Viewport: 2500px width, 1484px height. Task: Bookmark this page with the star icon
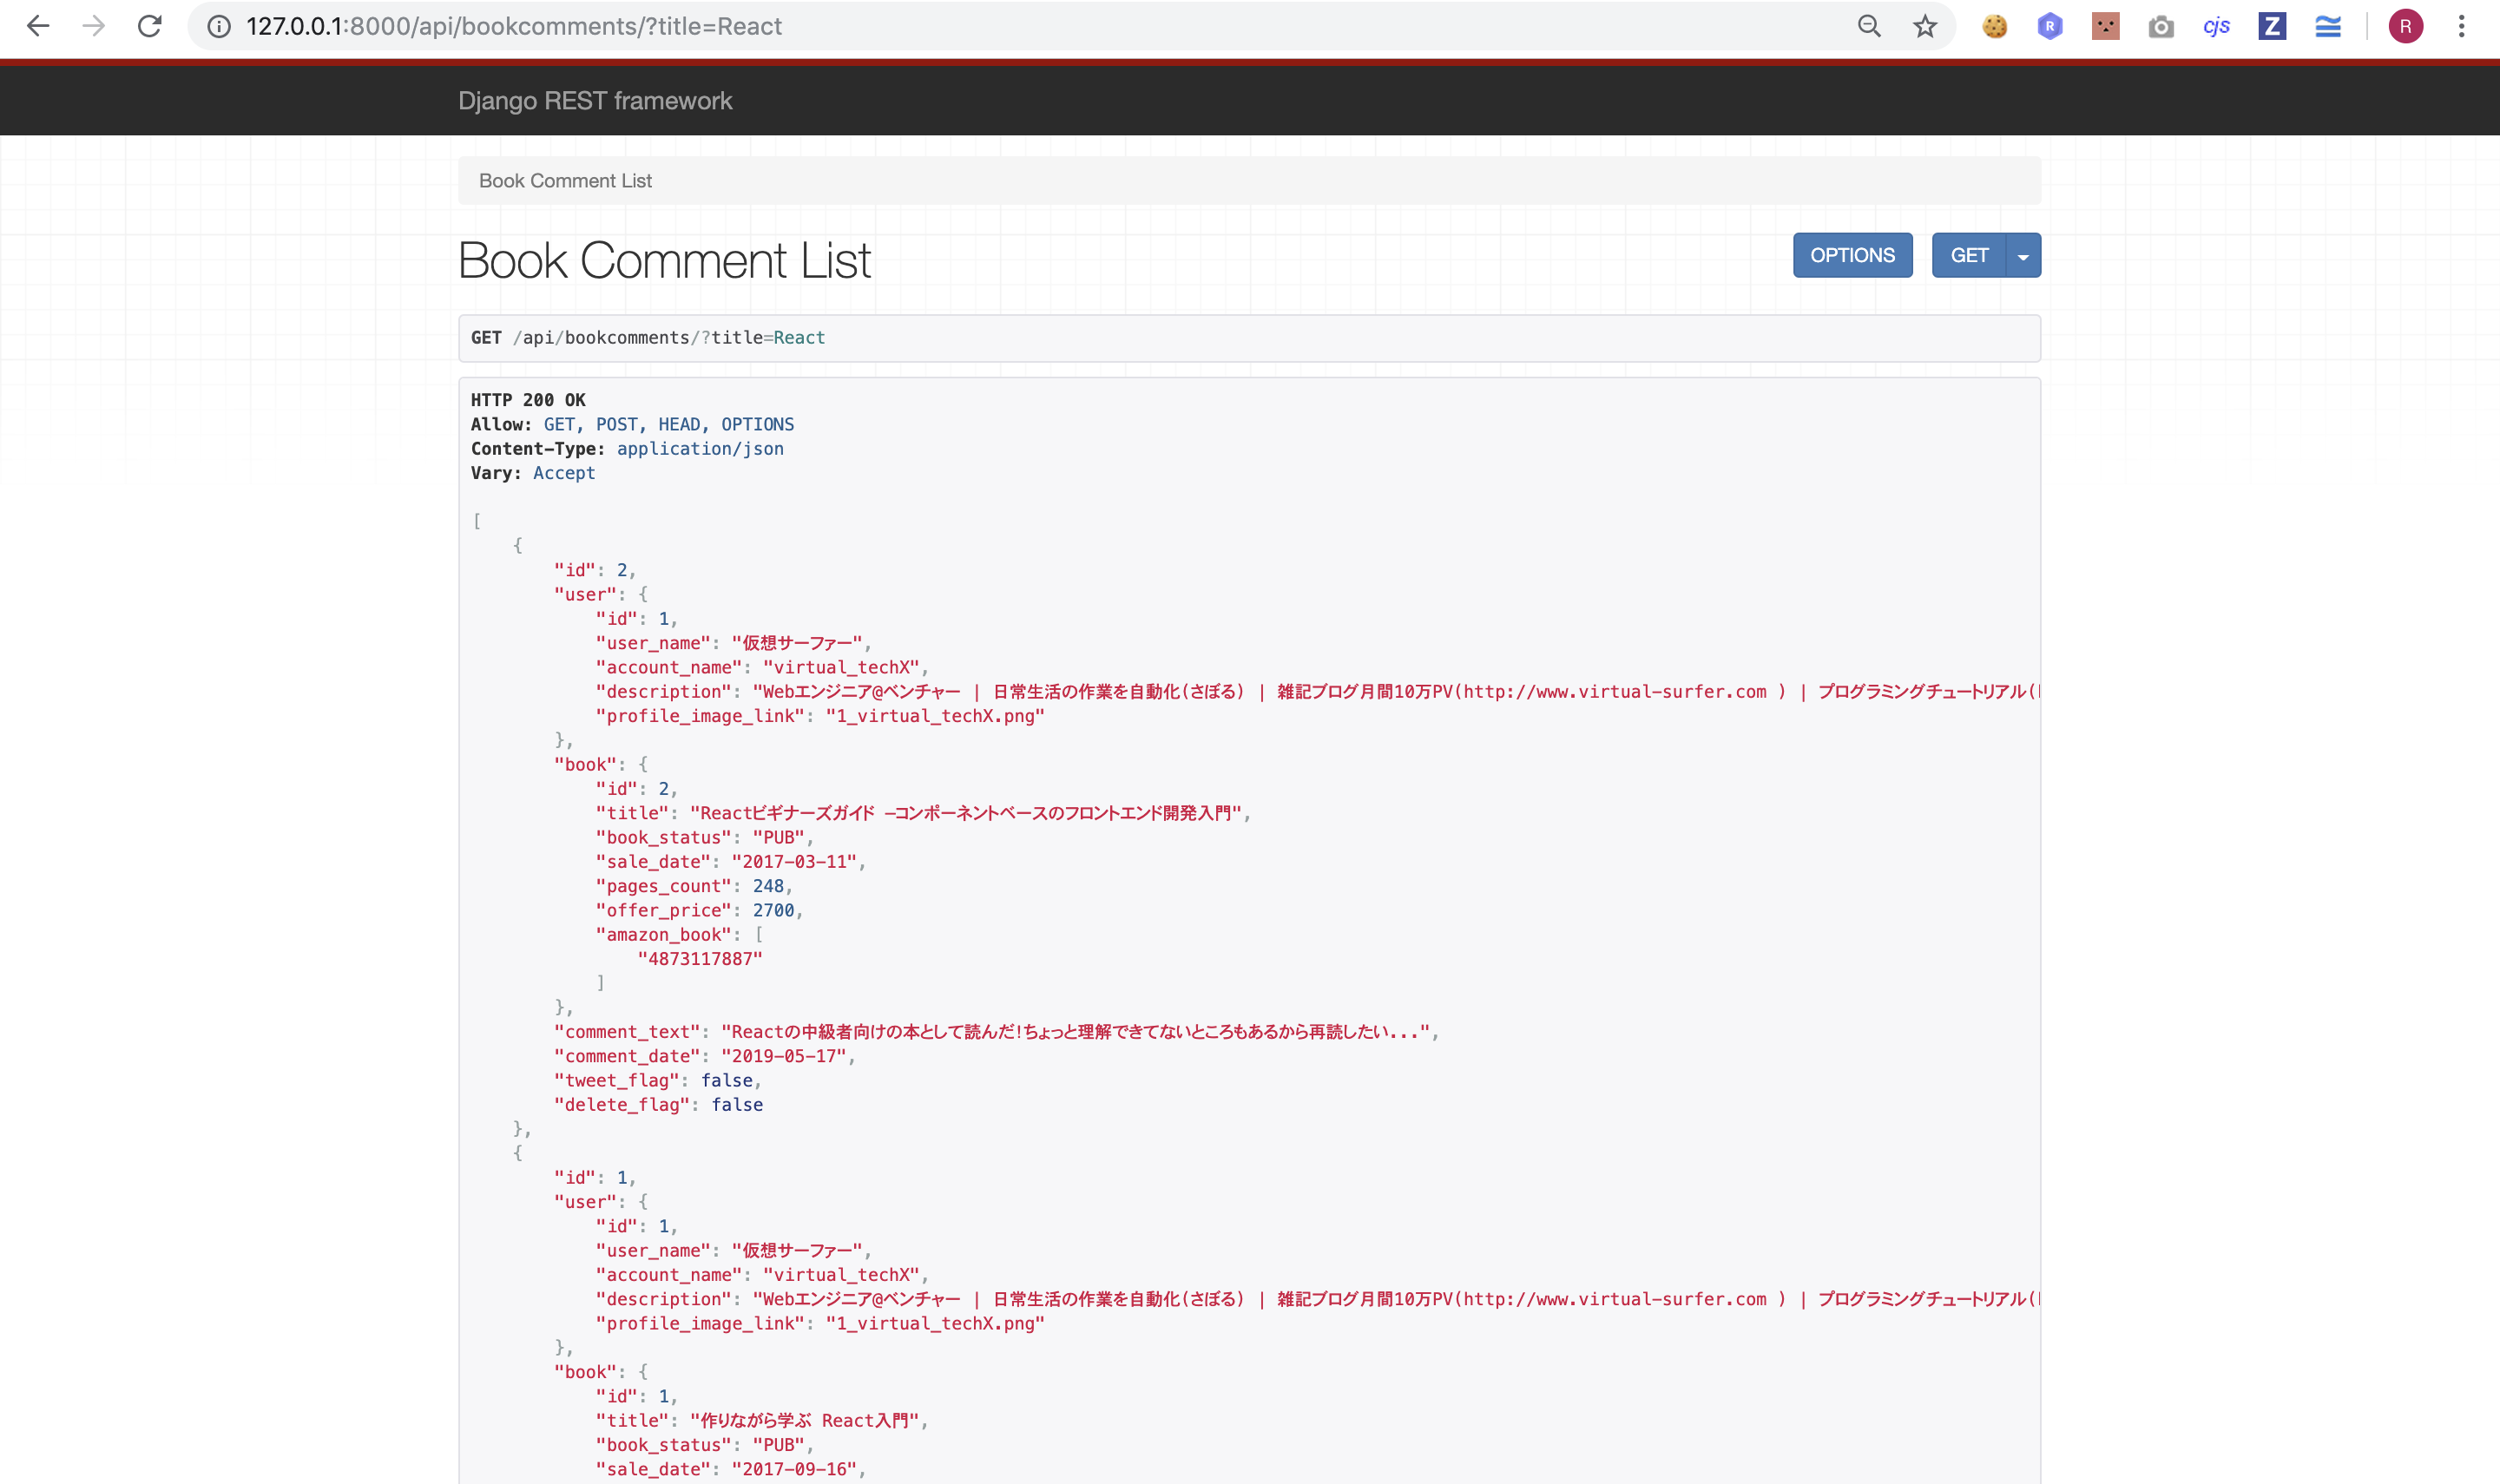1925,26
